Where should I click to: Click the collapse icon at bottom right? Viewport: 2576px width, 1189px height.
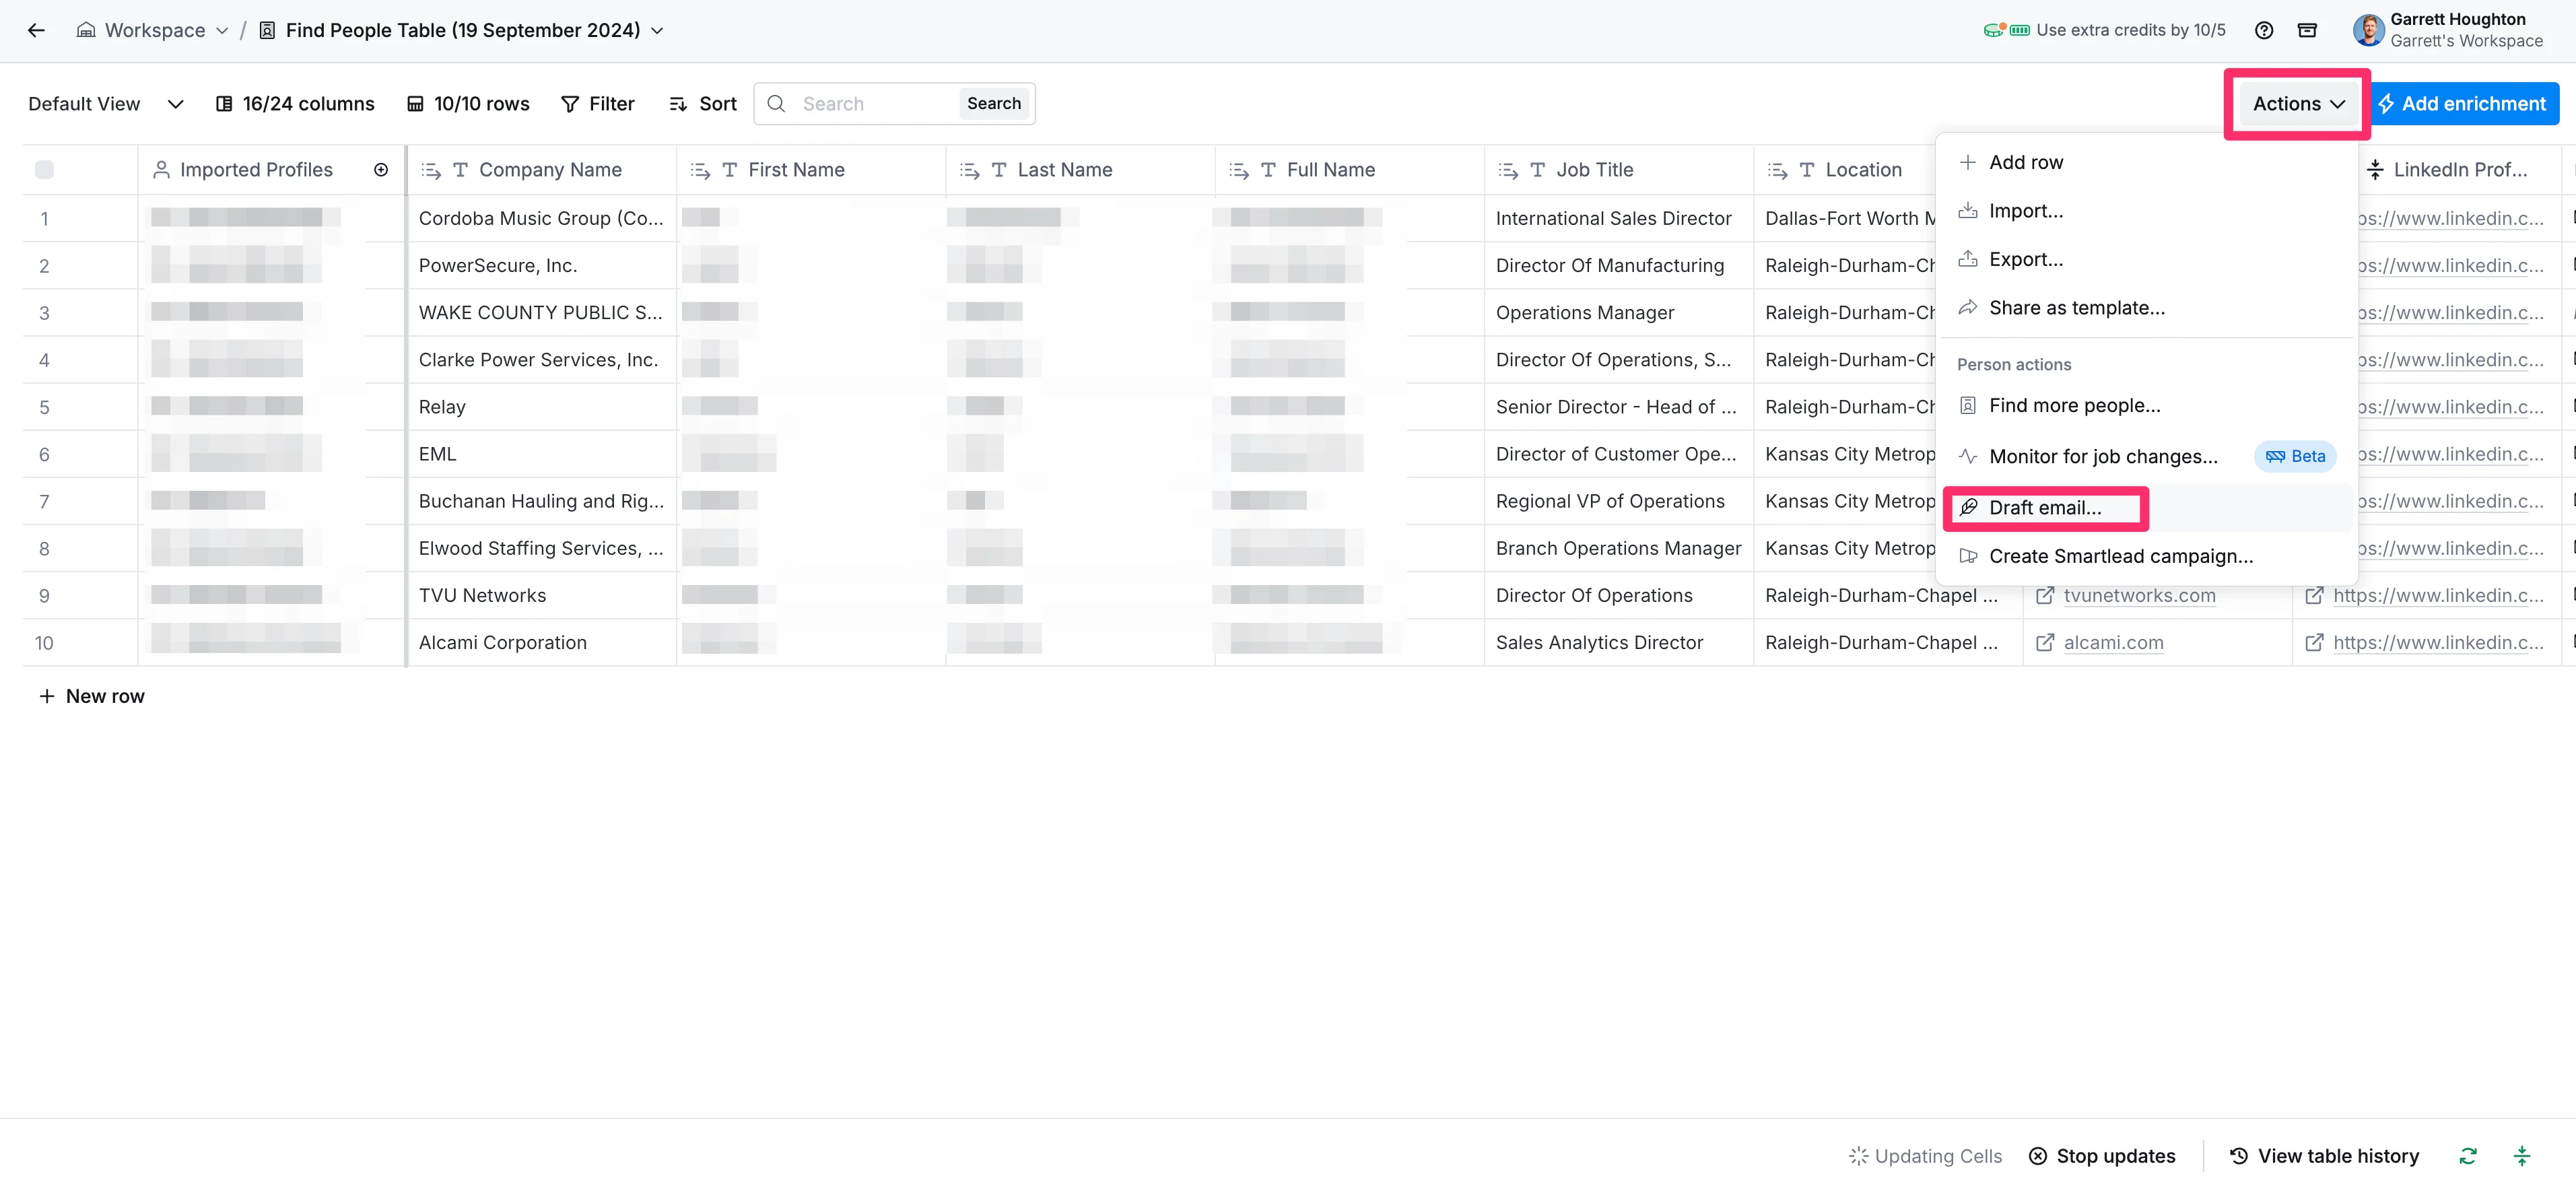2522,1156
